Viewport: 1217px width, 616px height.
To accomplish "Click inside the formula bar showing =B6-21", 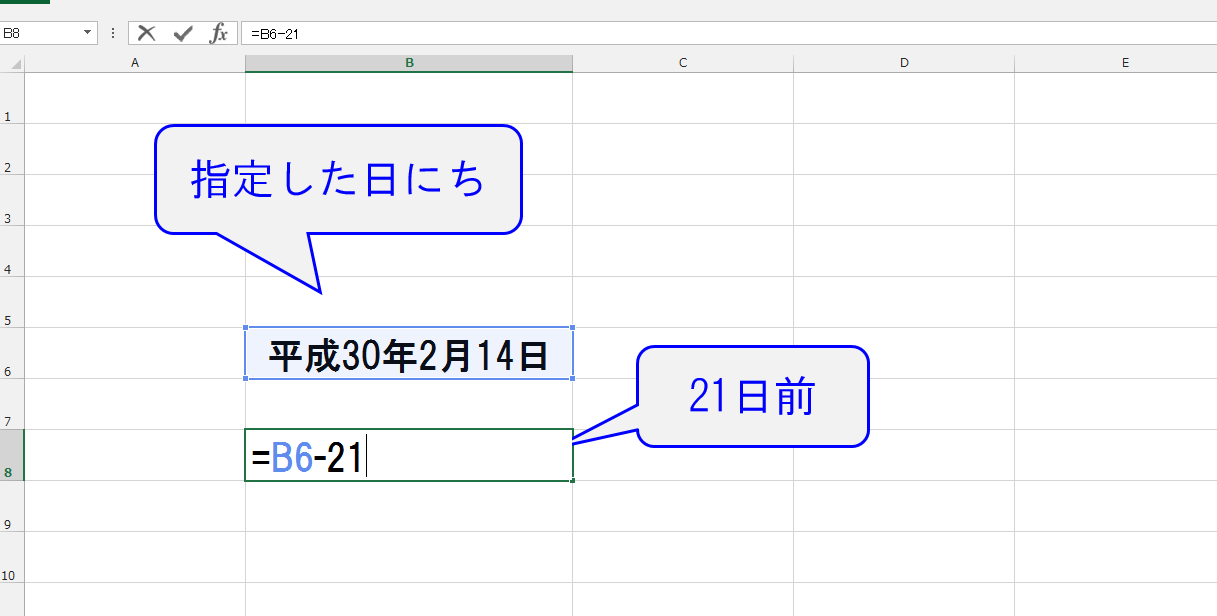I will coord(700,33).
